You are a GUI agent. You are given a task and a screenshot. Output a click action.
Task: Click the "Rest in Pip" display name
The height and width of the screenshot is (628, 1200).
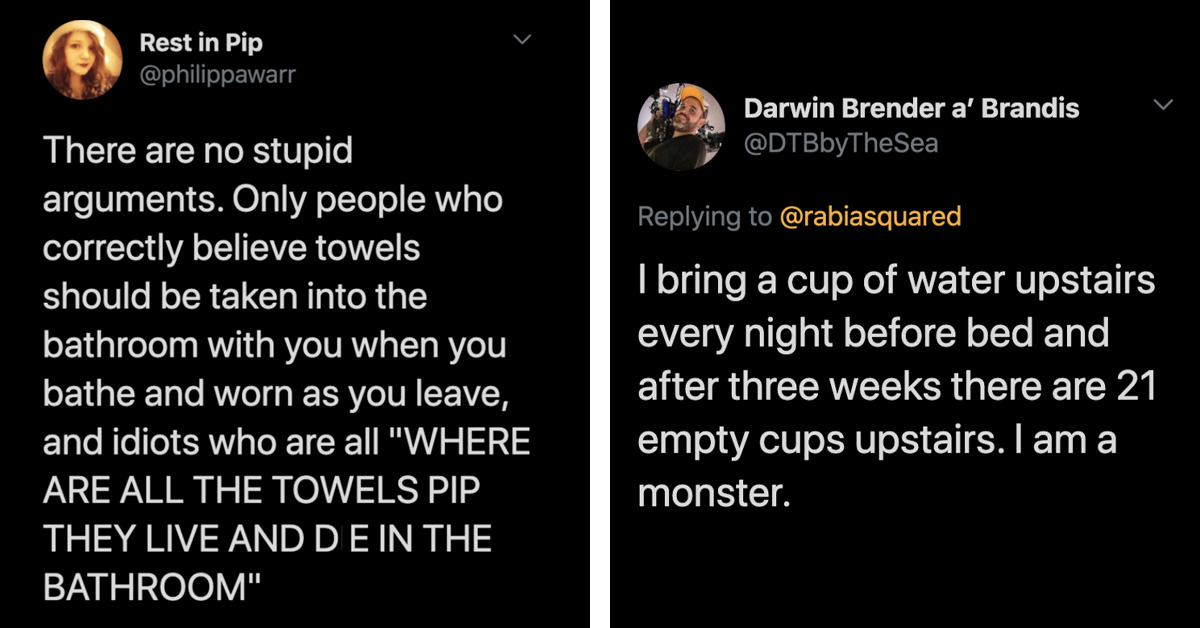201,43
